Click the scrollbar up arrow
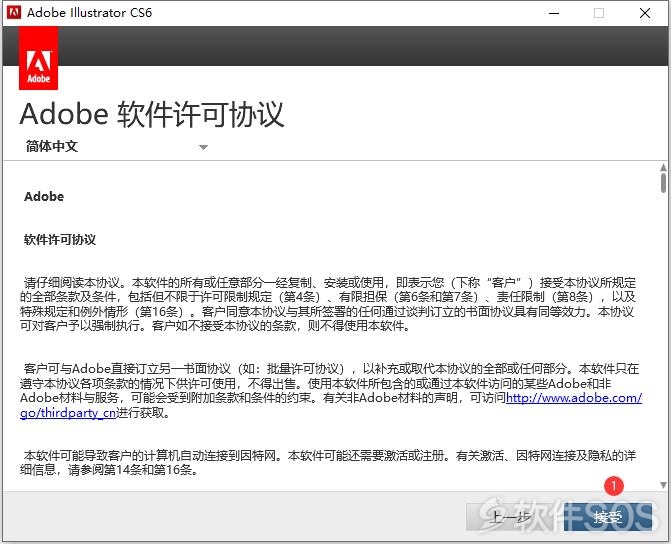The height and width of the screenshot is (544, 671). pyautogui.click(x=663, y=167)
